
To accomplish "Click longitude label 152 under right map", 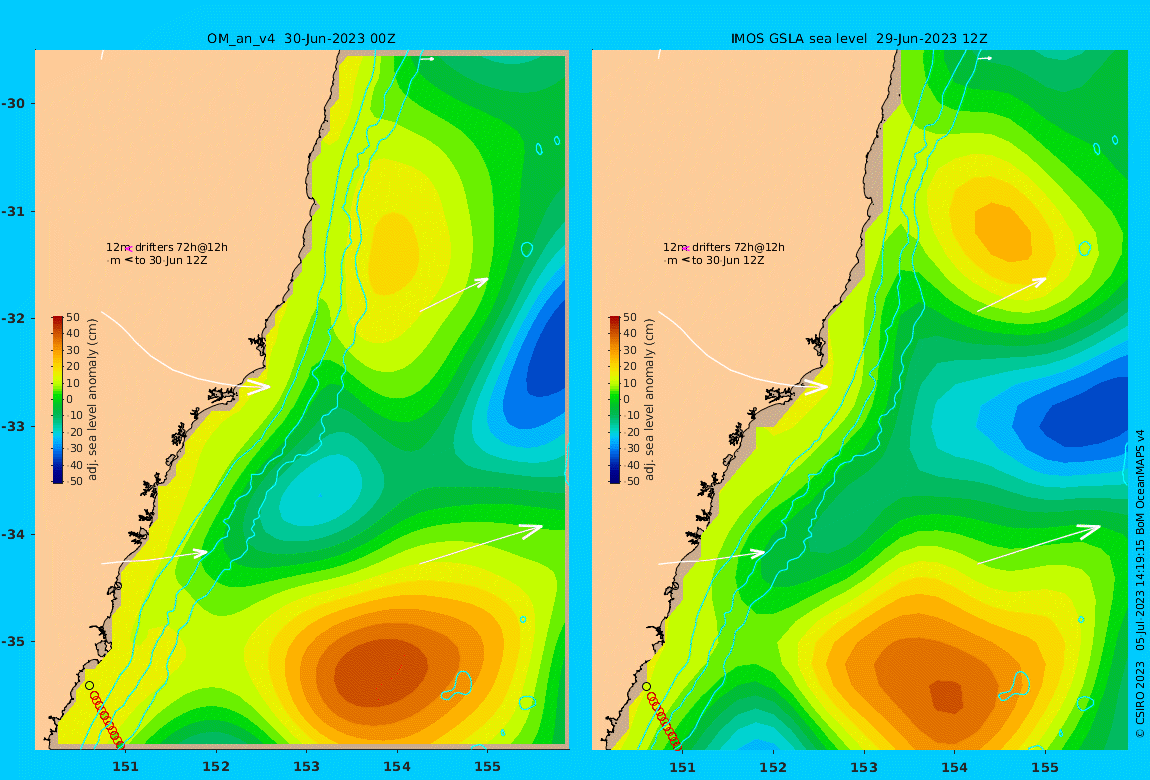I will [x=773, y=767].
